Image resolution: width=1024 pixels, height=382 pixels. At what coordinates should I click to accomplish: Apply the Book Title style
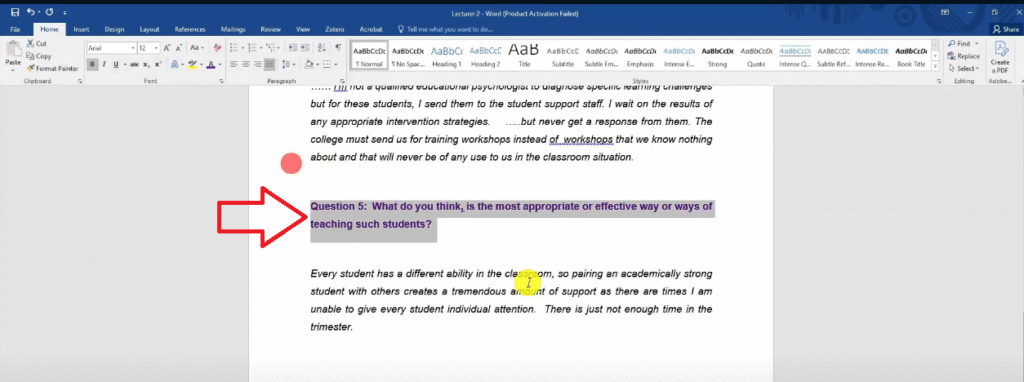pyautogui.click(x=911, y=56)
